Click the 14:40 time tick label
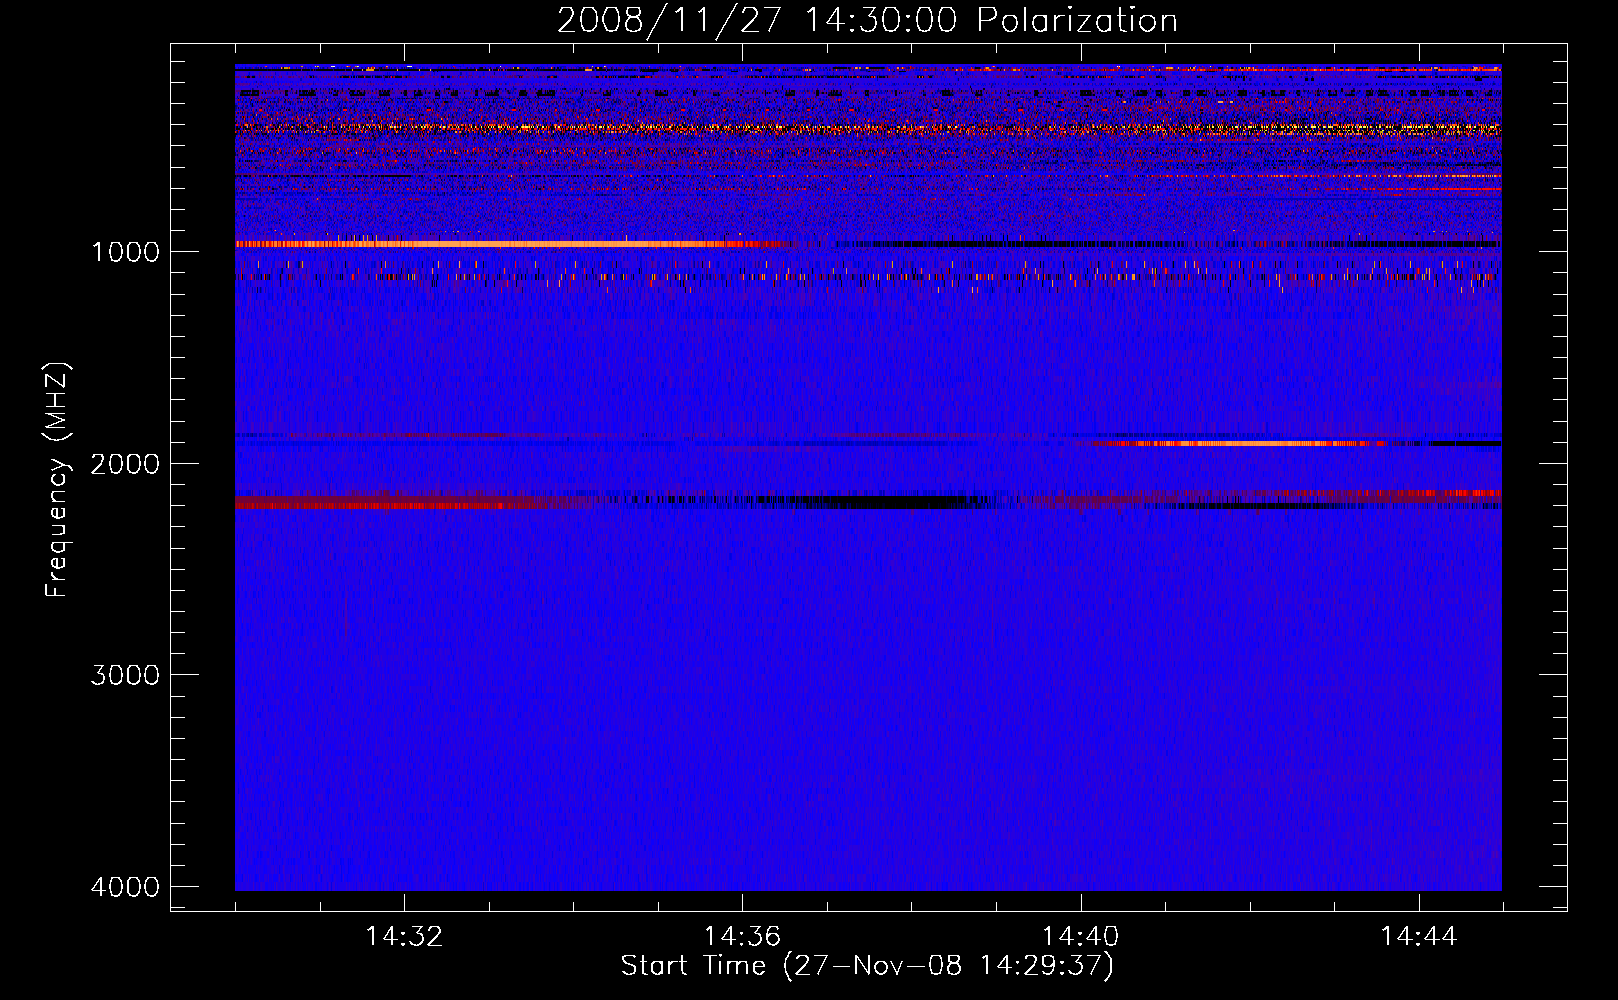1618x1000 pixels. [1080, 937]
